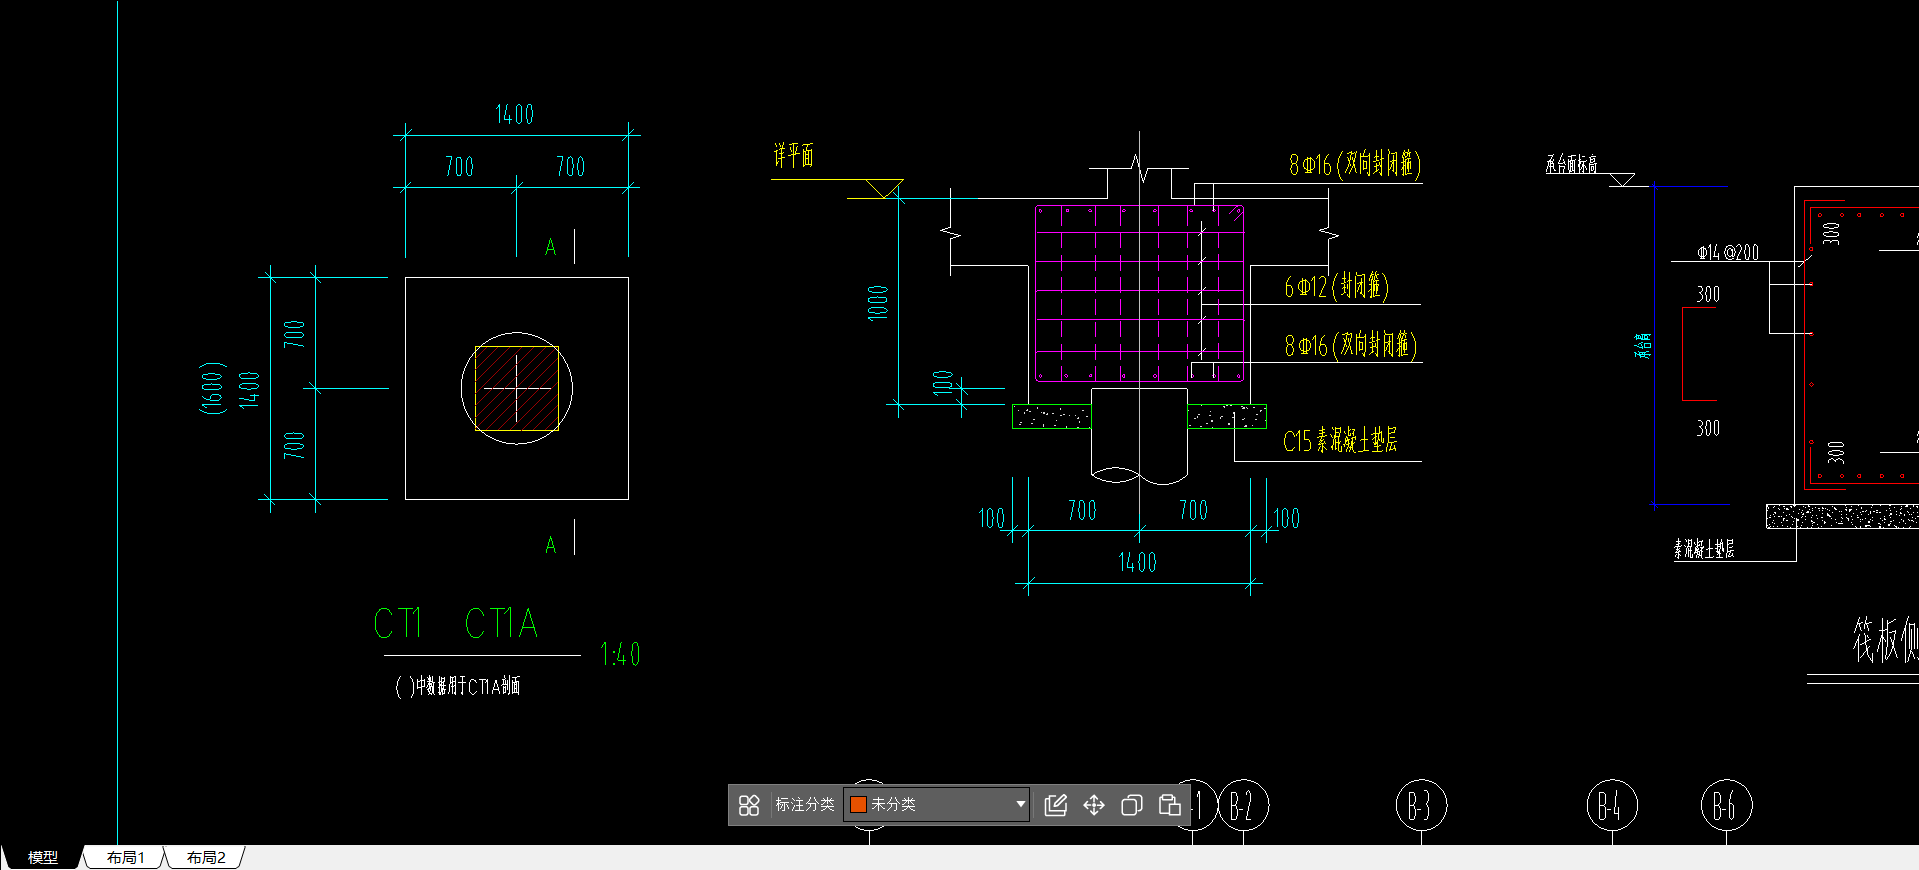Image resolution: width=1919 pixels, height=870 pixels.
Task: Click the B-6 grid axis bubble
Action: [1726, 806]
